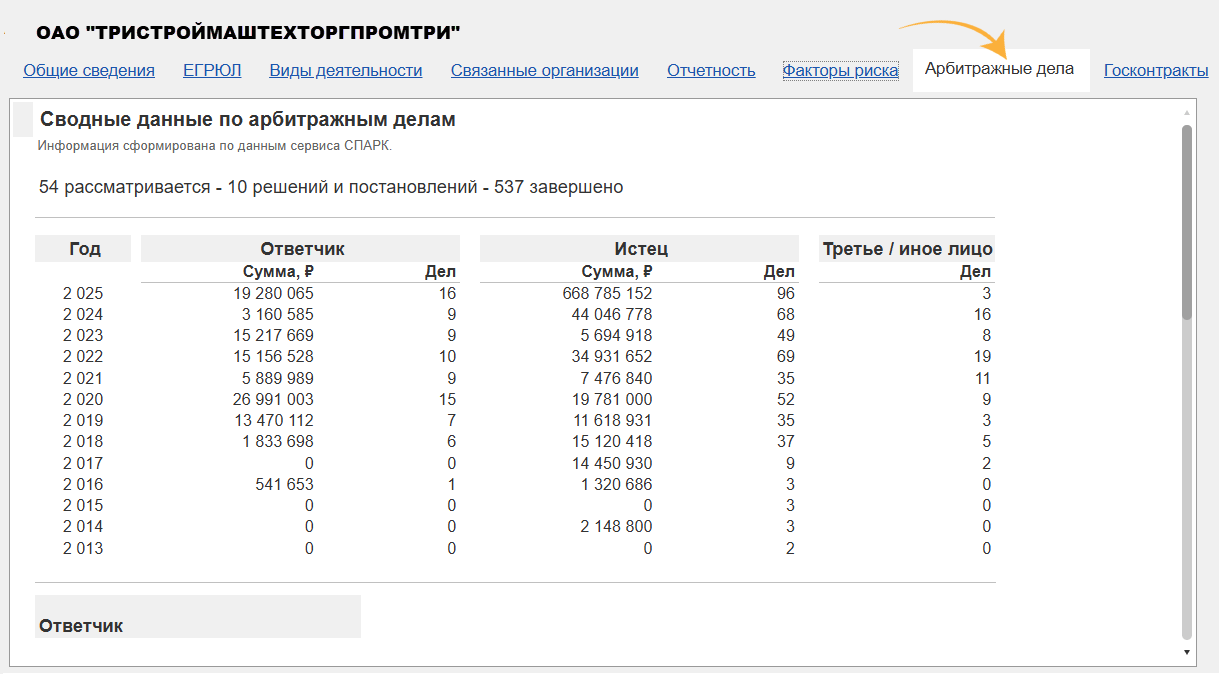Click the Ответчик section heading below the table
This screenshot has width=1219, height=674.
click(x=81, y=626)
